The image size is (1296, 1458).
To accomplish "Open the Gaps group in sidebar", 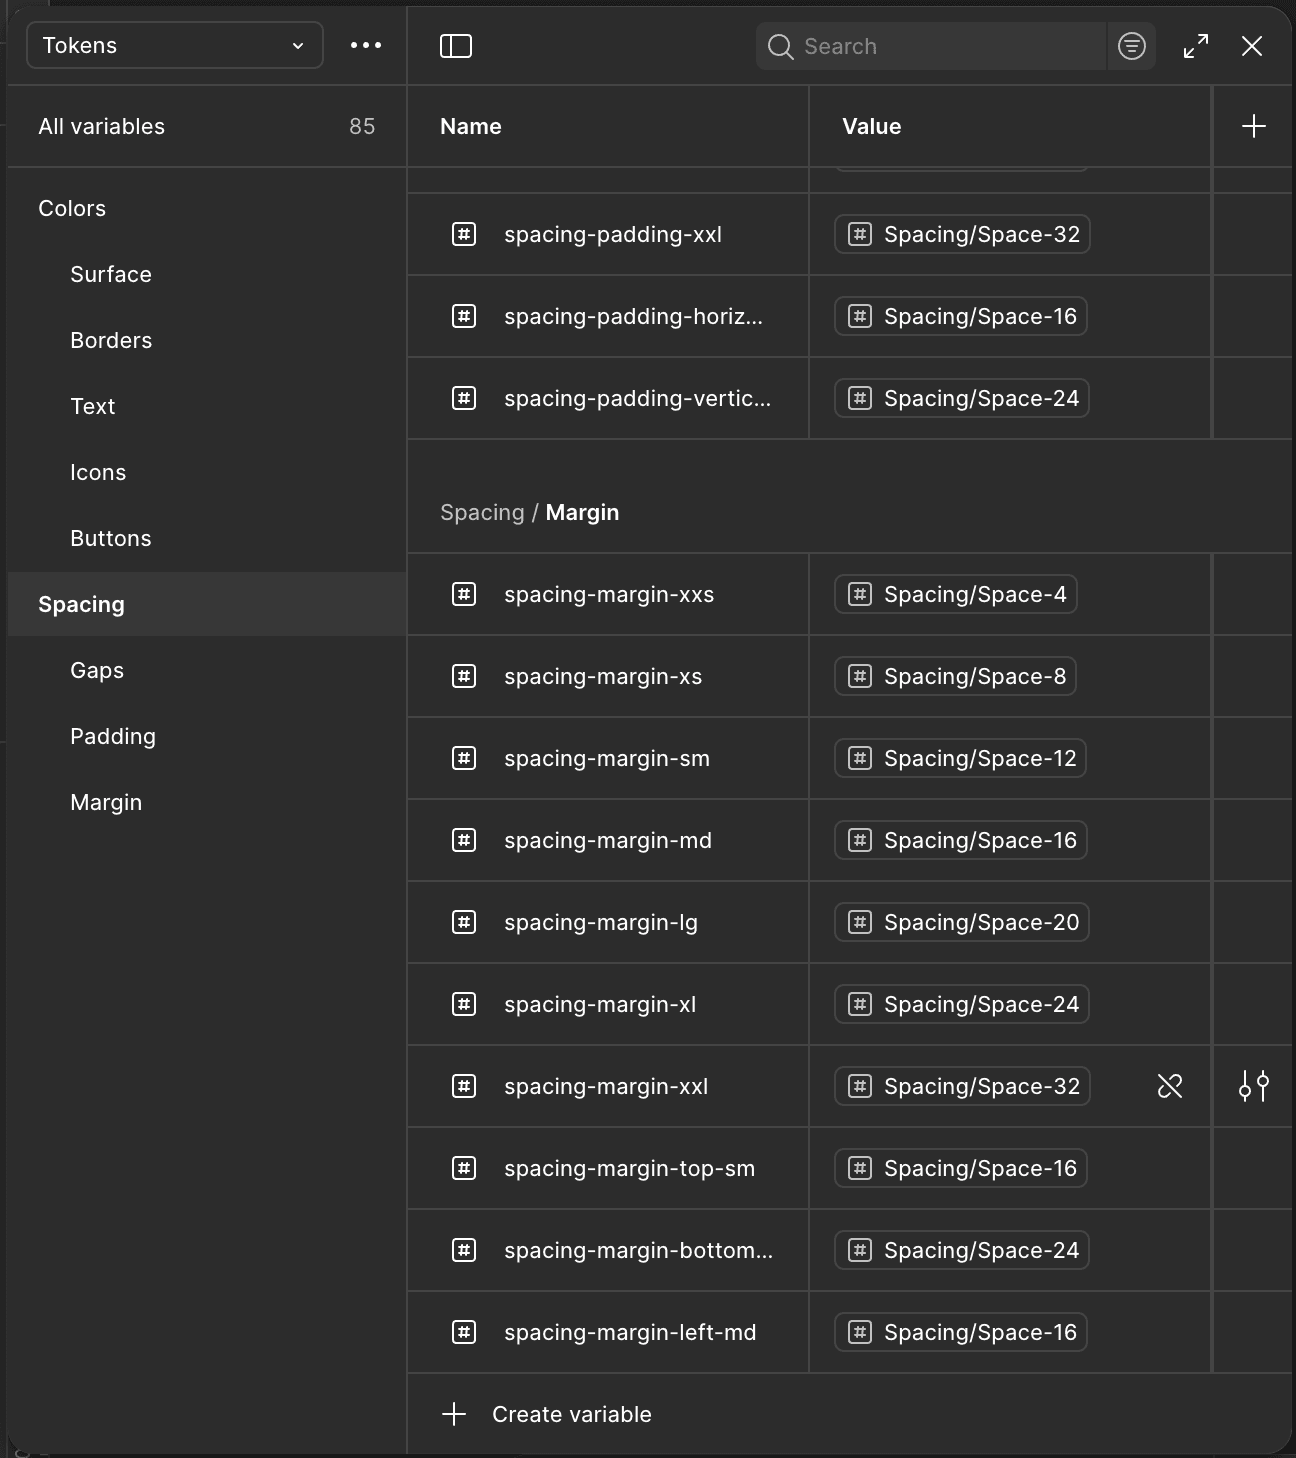I will click(x=97, y=670).
